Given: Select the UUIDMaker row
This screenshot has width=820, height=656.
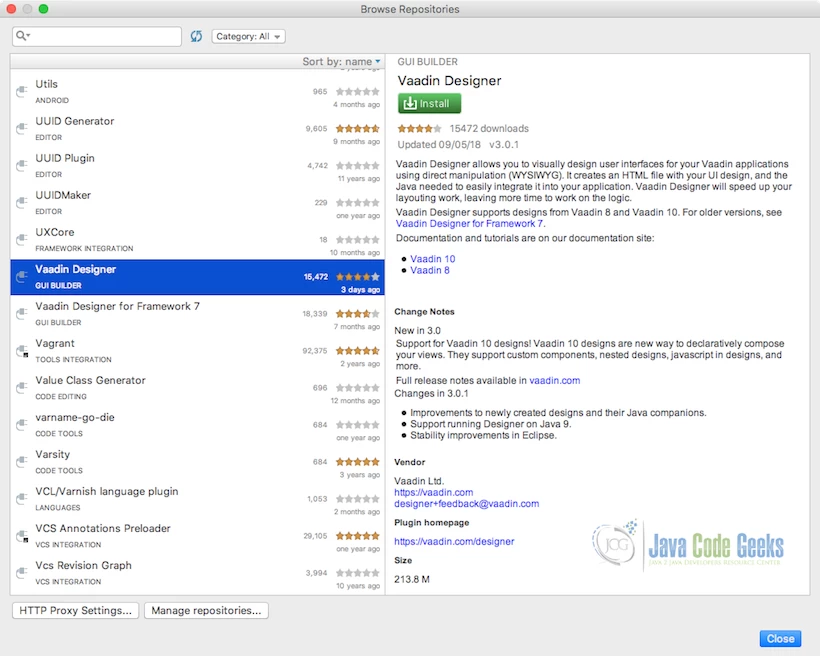Looking at the screenshot, I should tap(197, 202).
